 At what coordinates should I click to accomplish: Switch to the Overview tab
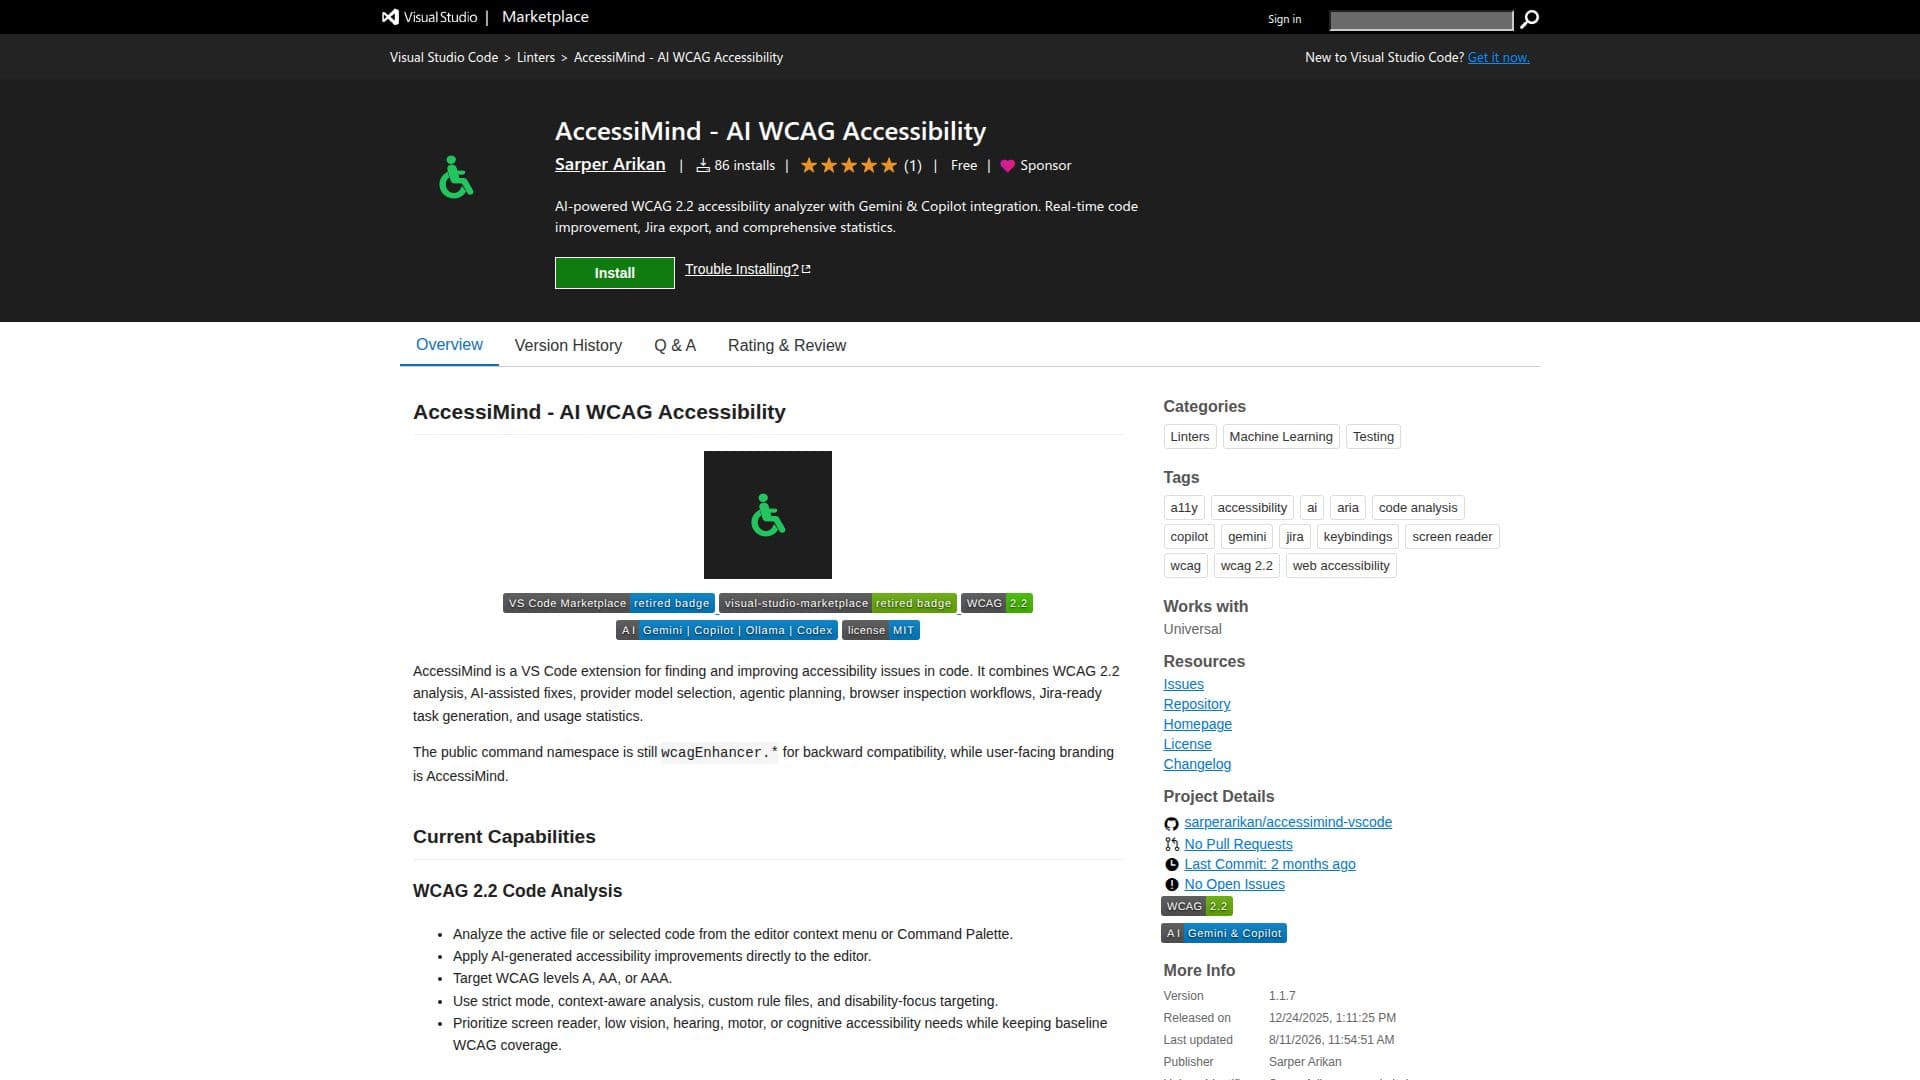click(449, 345)
